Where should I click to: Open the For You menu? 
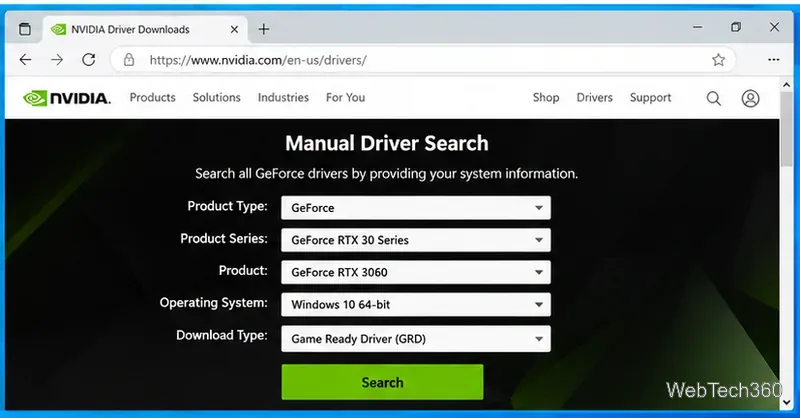pyautogui.click(x=345, y=97)
